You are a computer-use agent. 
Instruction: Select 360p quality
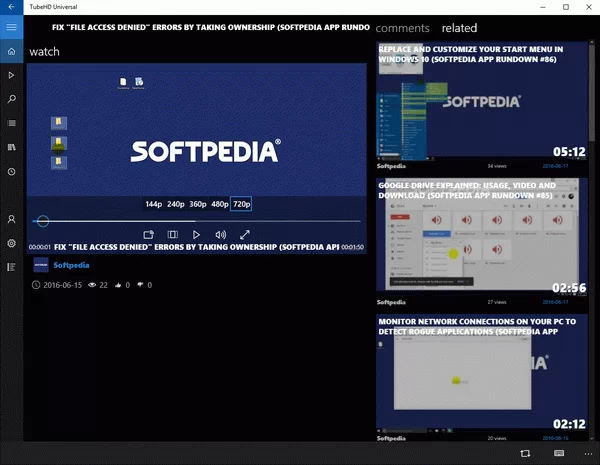(198, 204)
